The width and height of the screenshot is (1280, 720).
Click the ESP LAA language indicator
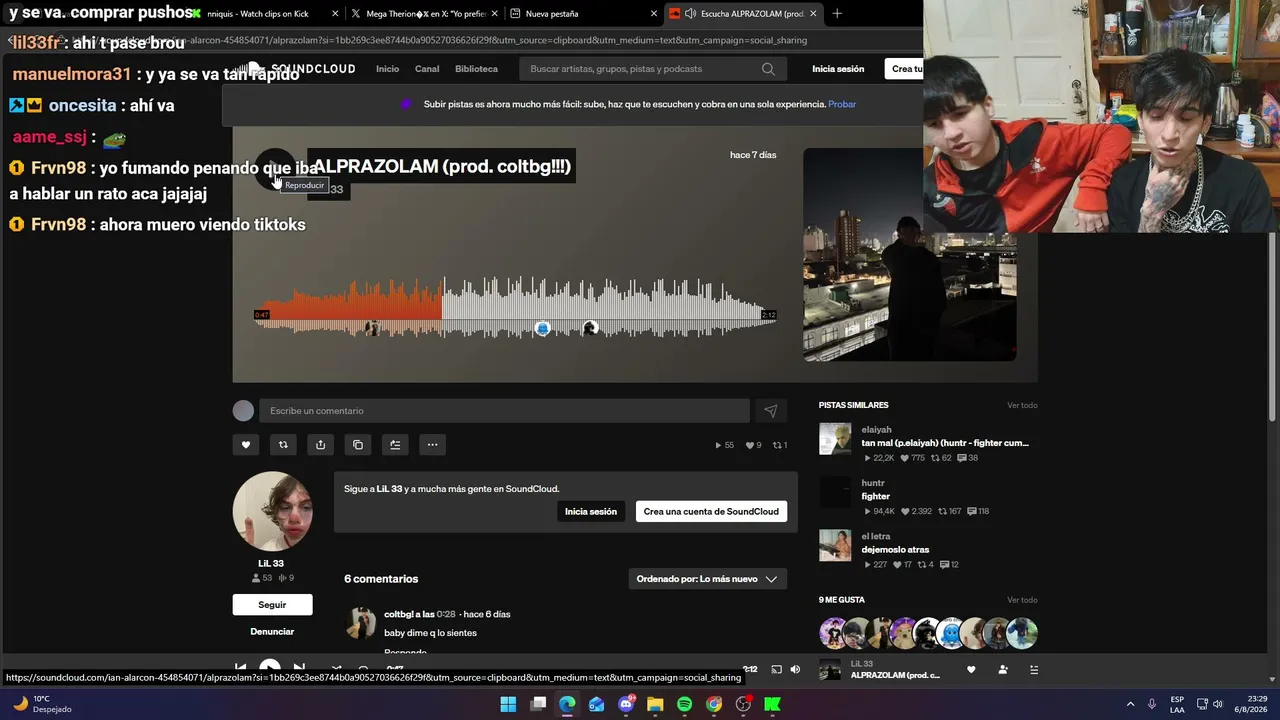pyautogui.click(x=1177, y=704)
